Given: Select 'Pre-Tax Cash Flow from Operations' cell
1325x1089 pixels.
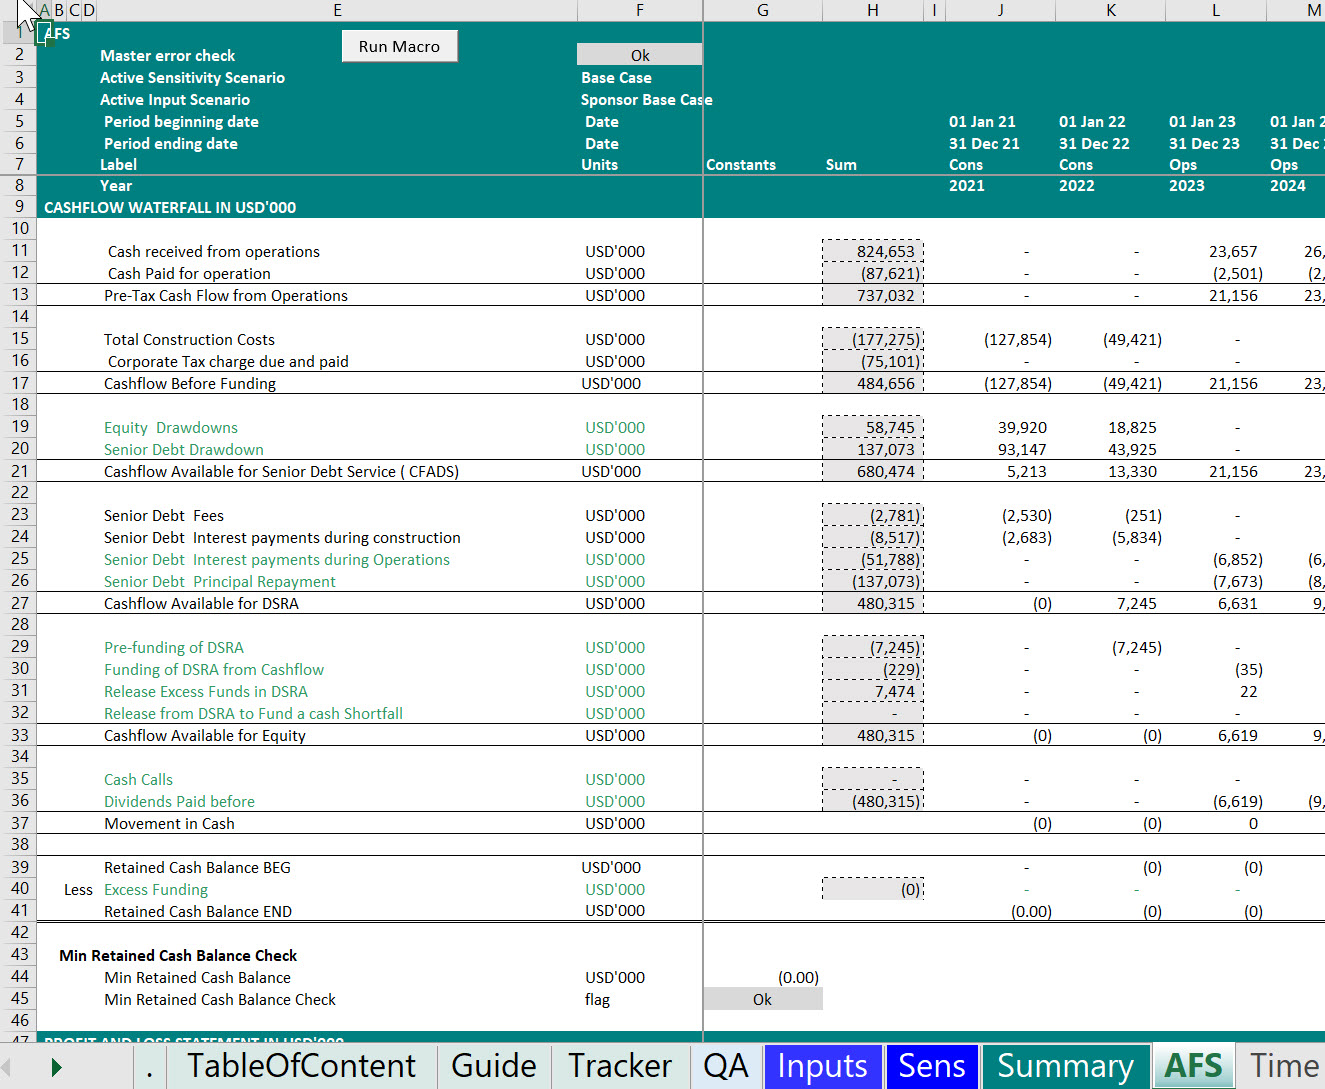Looking at the screenshot, I should pos(226,295).
